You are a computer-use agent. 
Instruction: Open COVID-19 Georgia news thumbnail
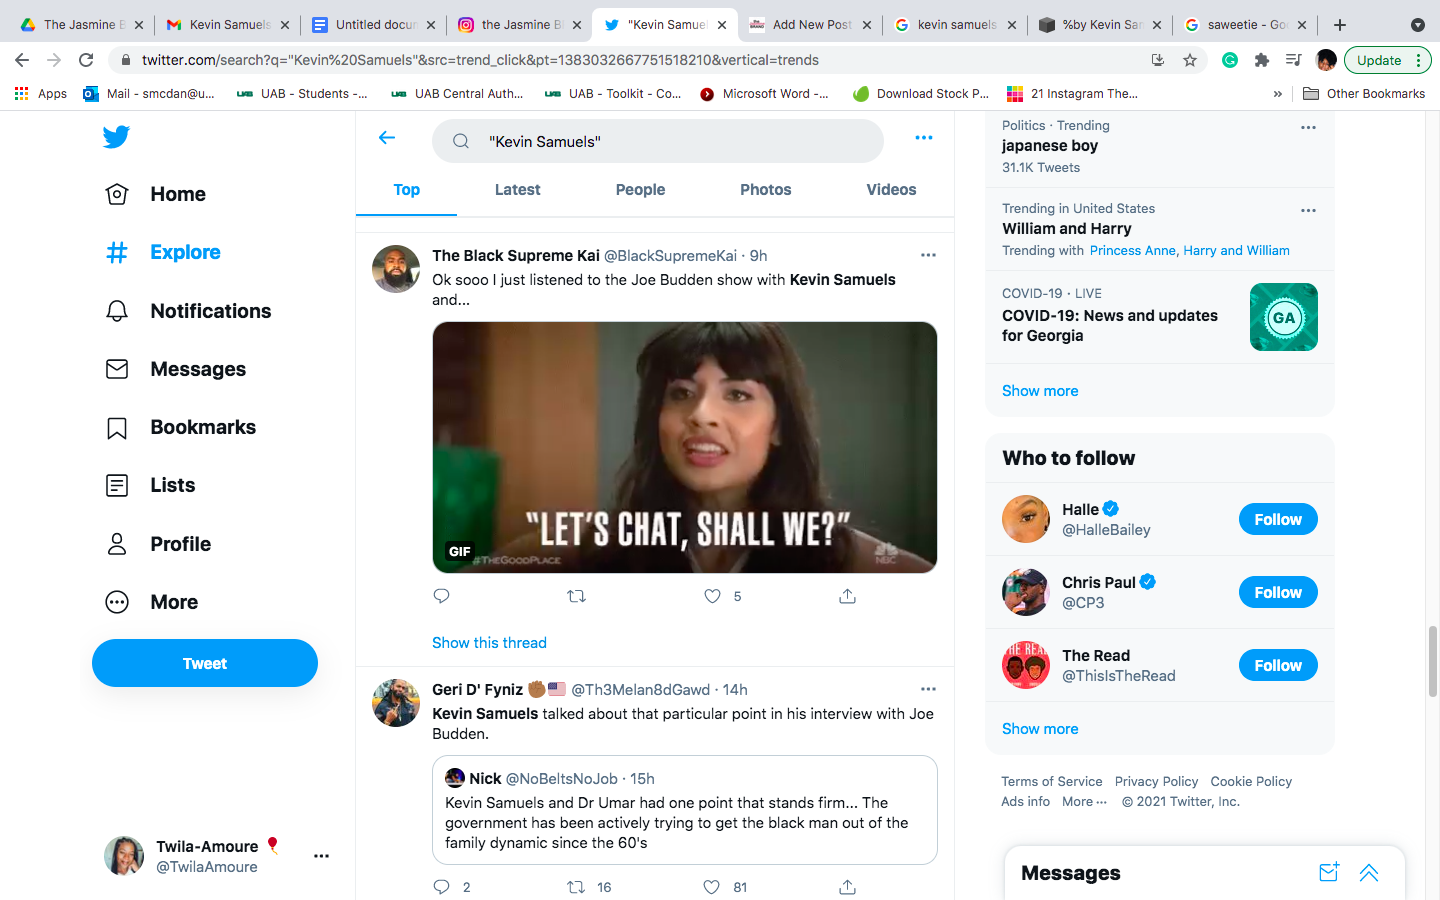point(1284,317)
